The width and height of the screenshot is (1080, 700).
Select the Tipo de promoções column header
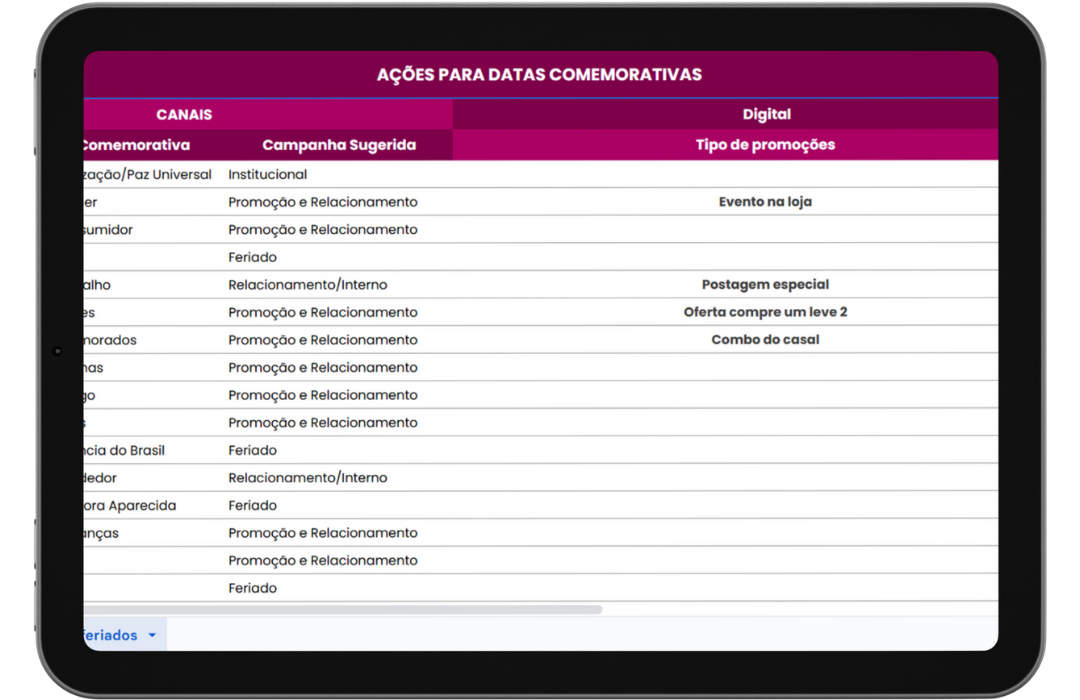pos(765,145)
